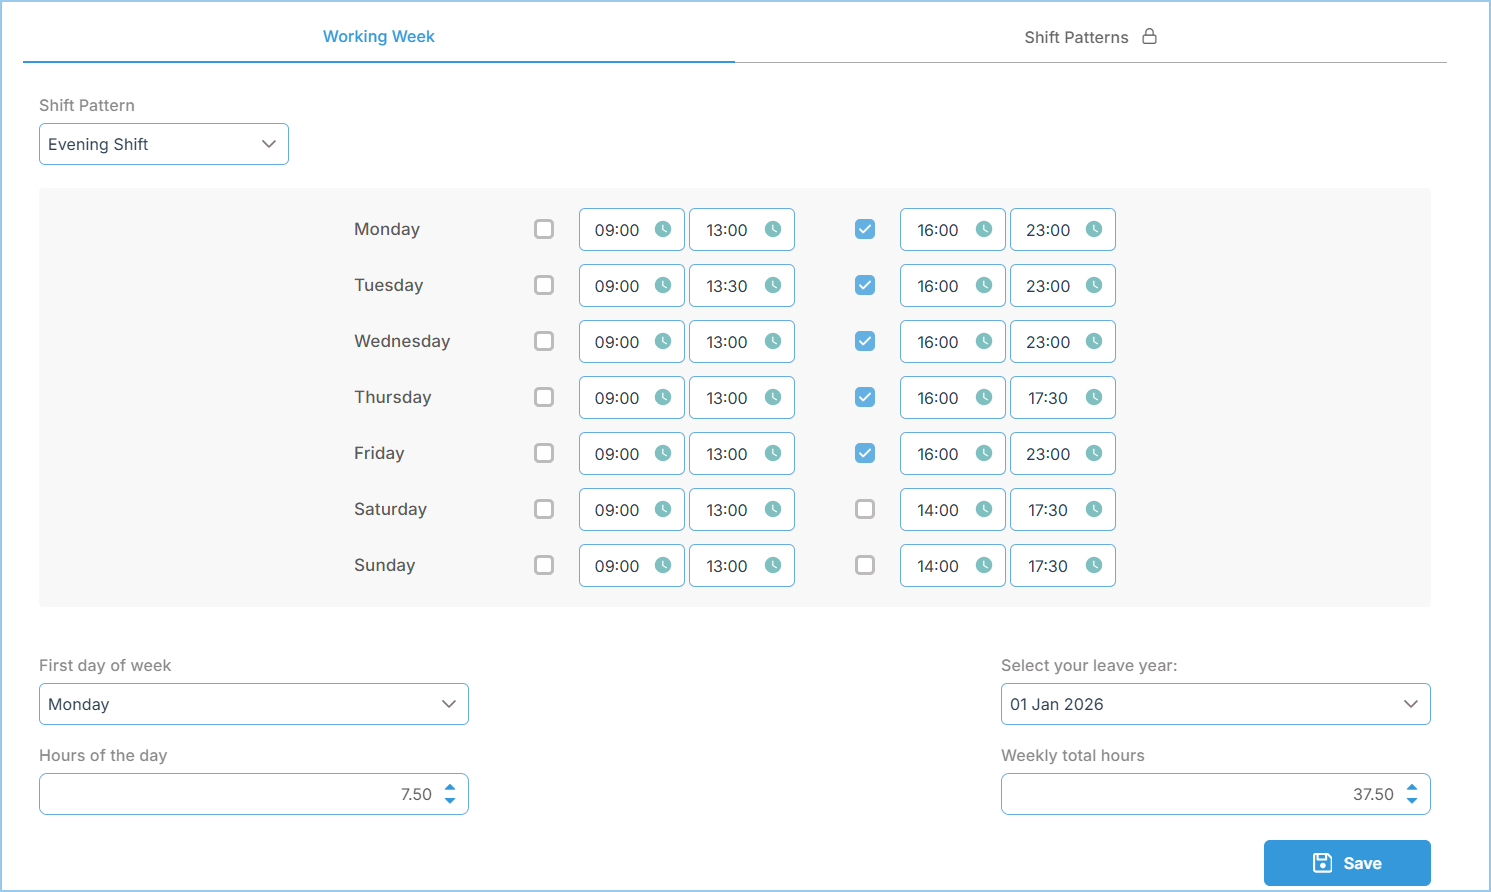The image size is (1491, 892).
Task: Switch to the Working Week tab
Action: [379, 36]
